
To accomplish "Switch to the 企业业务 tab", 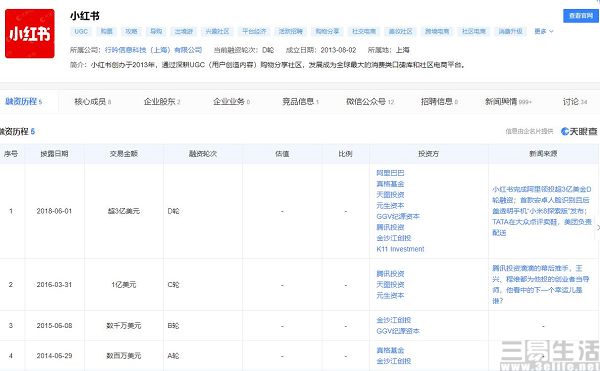I will (232, 101).
